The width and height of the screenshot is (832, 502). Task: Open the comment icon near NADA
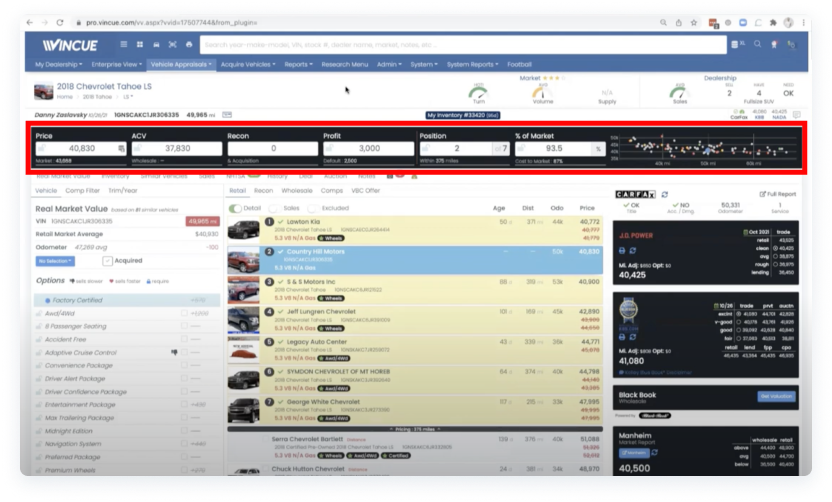coord(796,115)
